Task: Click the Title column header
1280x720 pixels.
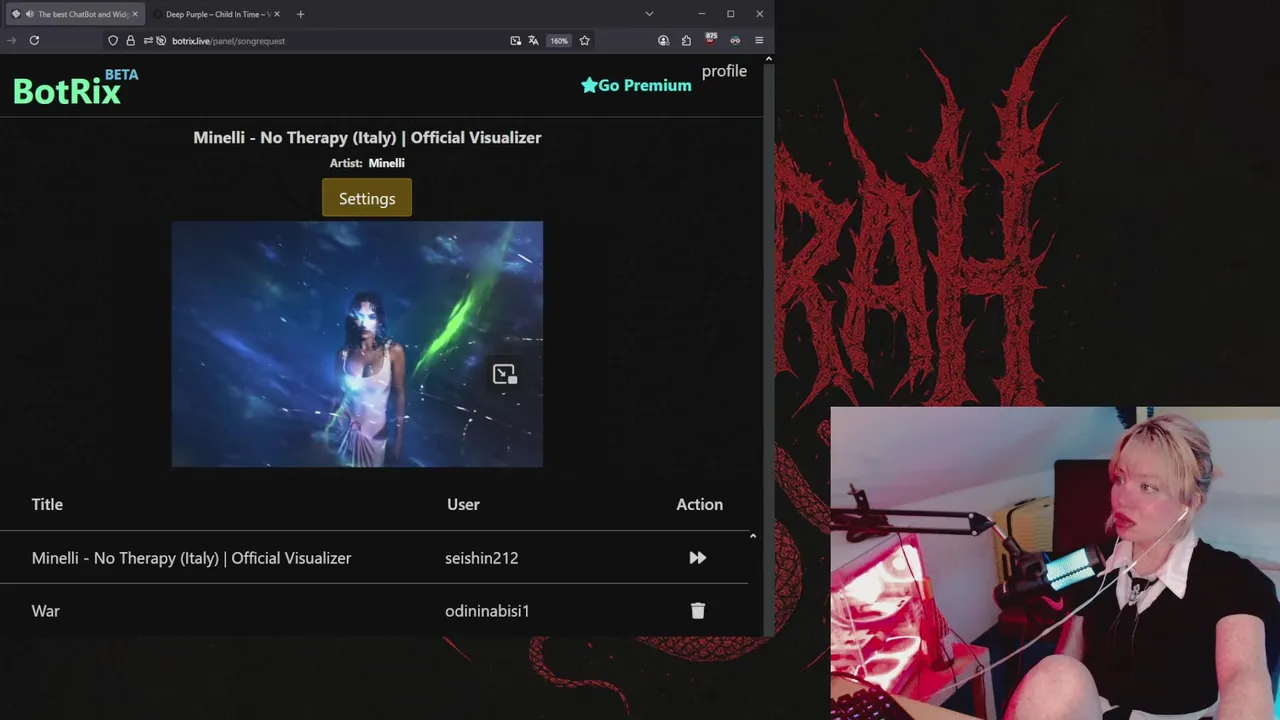Action: [47, 504]
